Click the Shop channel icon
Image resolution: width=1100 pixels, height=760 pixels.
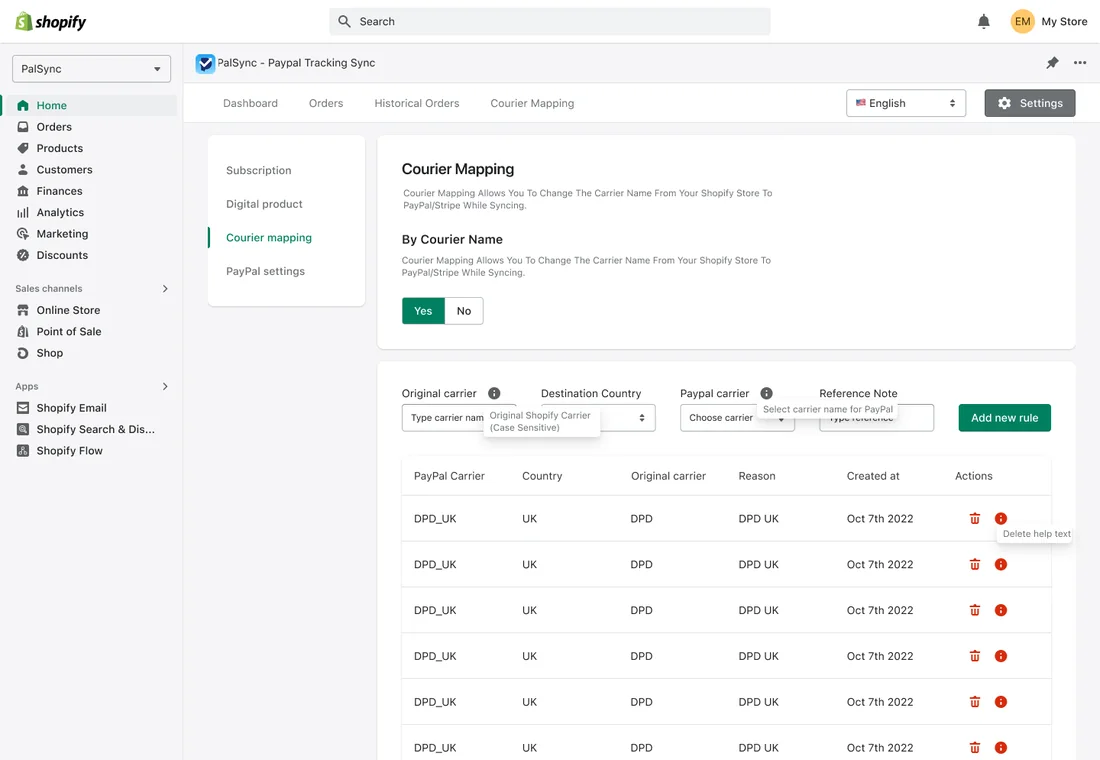click(23, 353)
